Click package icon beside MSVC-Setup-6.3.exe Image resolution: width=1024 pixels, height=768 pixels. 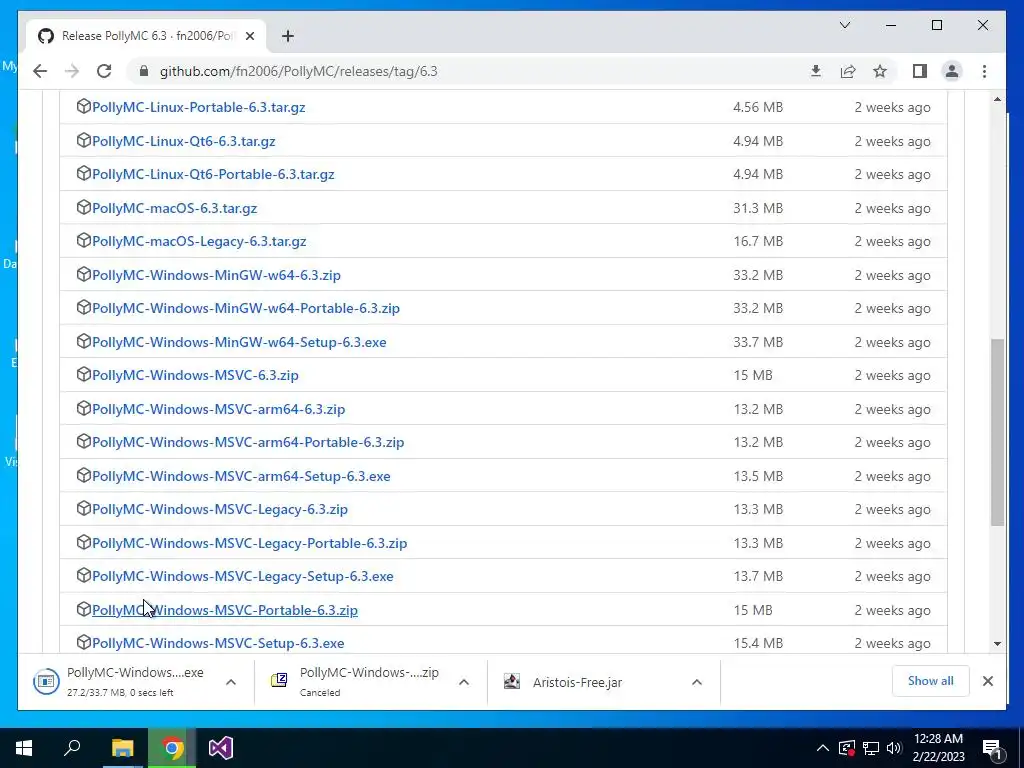pyautogui.click(x=84, y=642)
